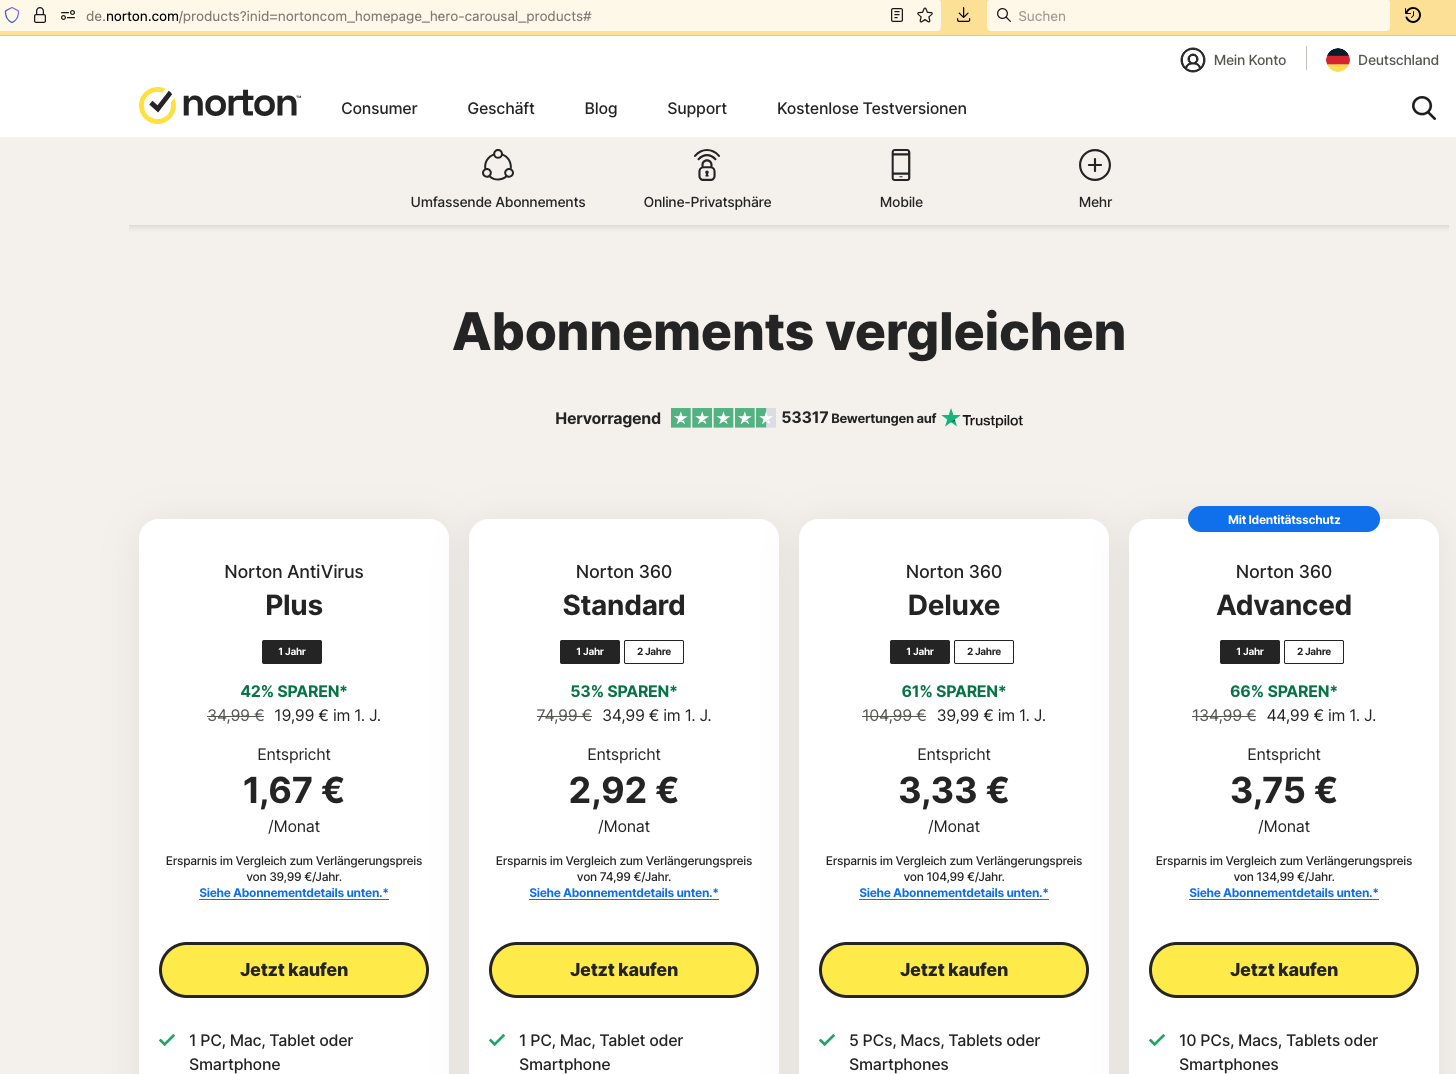Select the Online-Privatsphäre lock icon
This screenshot has width=1456, height=1074.
(707, 165)
